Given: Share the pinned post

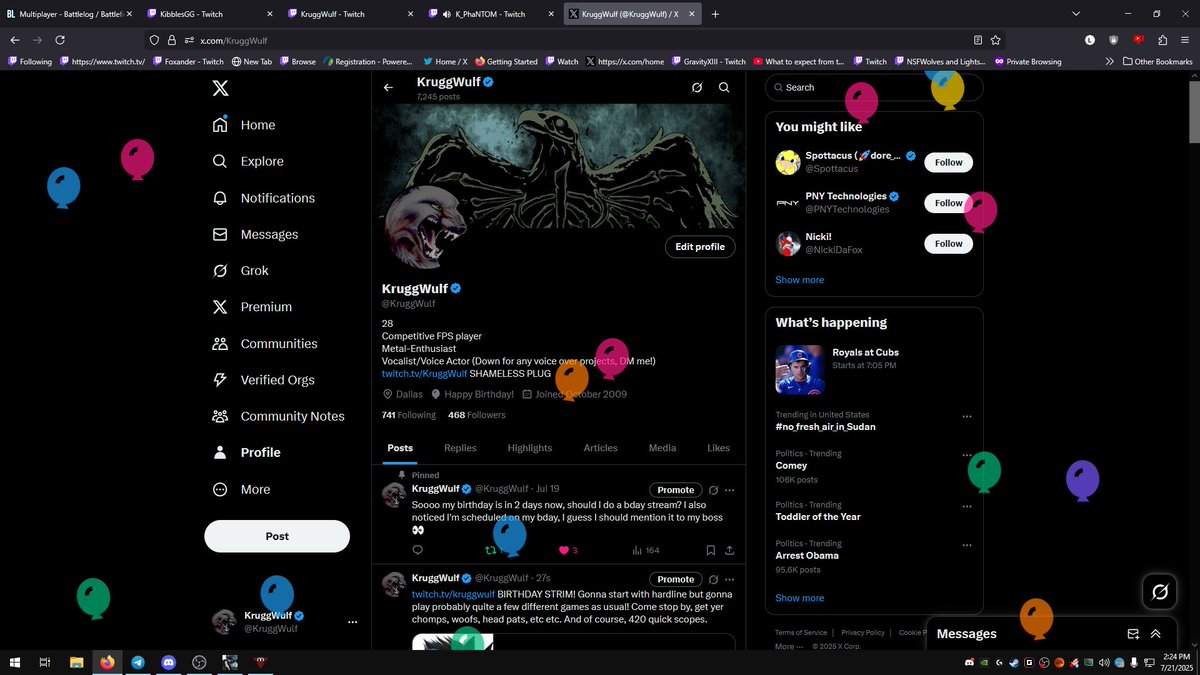Looking at the screenshot, I should (x=730, y=550).
